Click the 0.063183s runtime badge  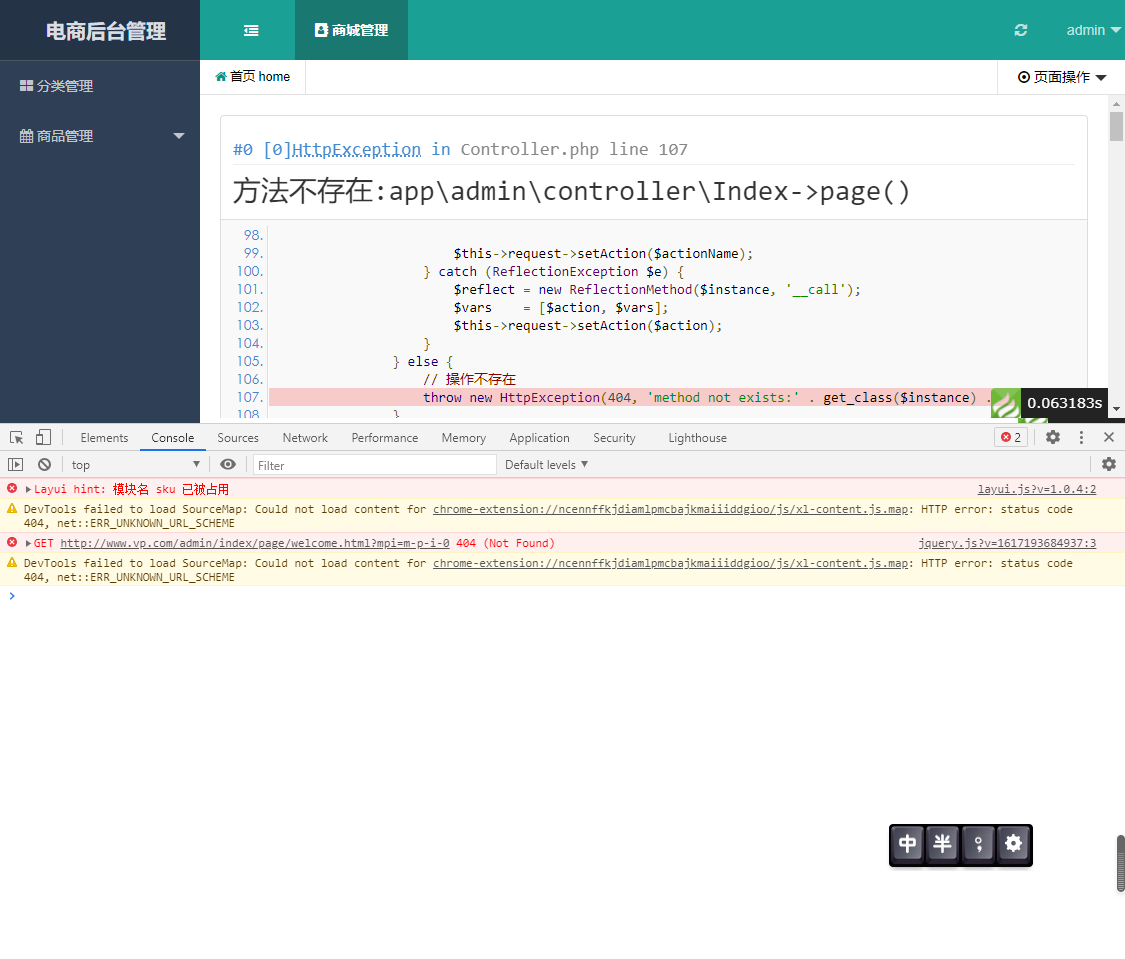tap(1064, 403)
